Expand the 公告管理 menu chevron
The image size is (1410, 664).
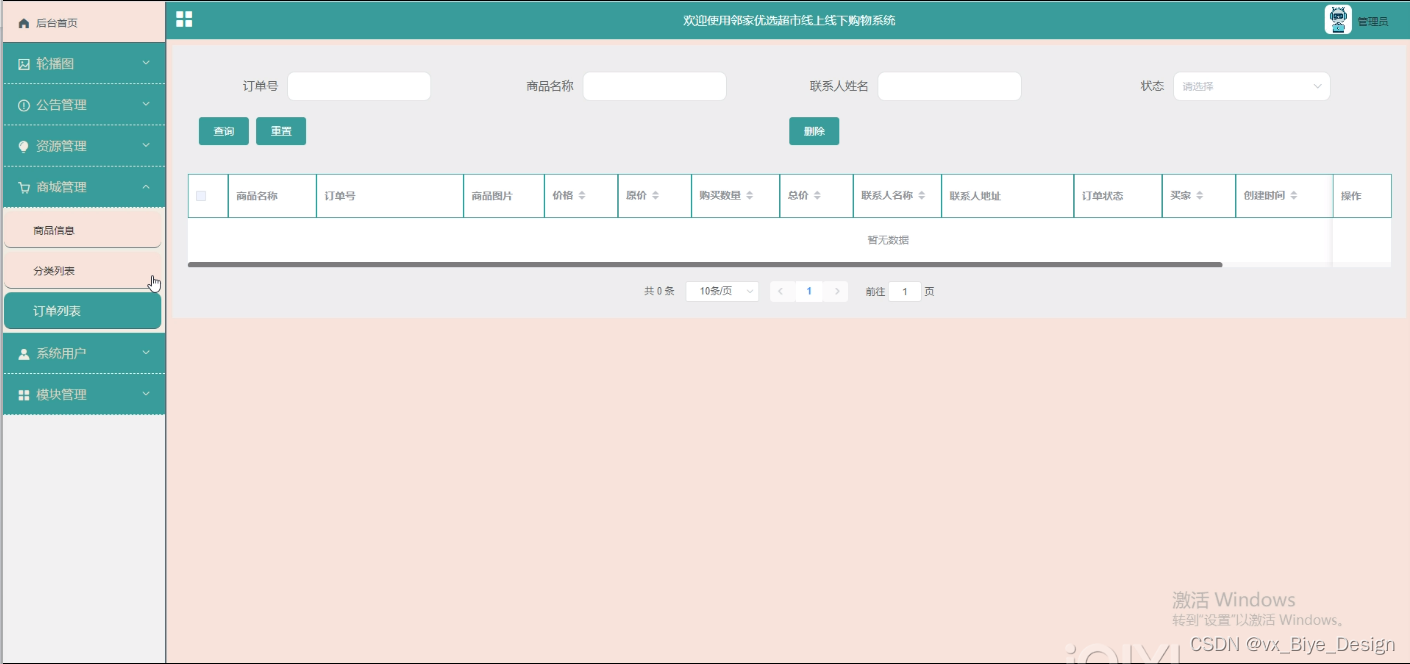[x=146, y=104]
